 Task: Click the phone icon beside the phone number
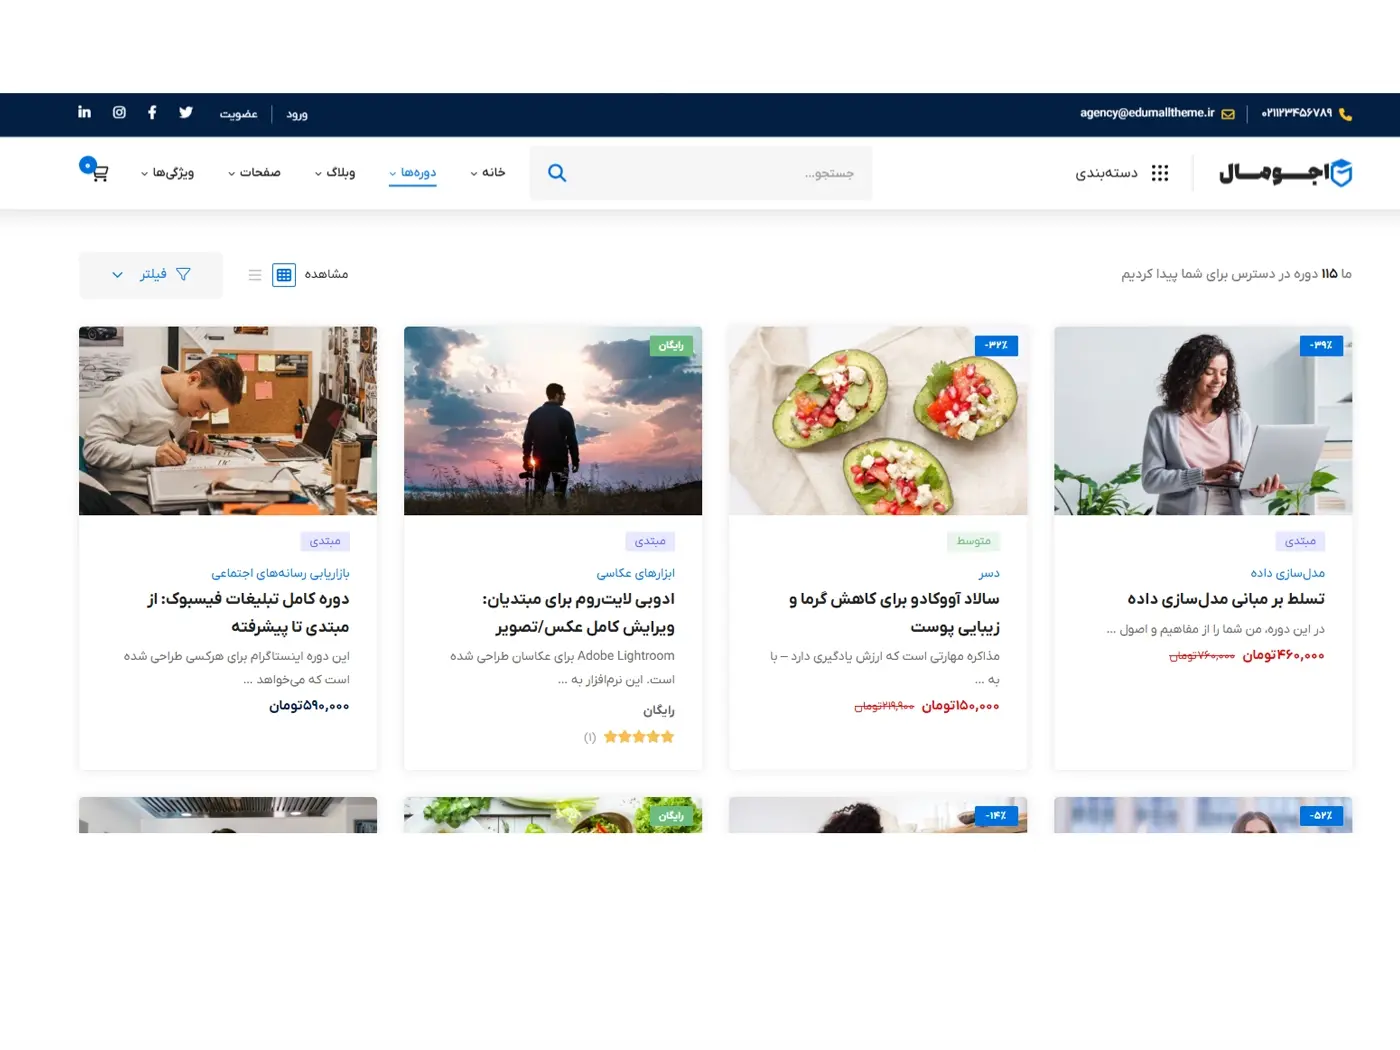(x=1345, y=113)
